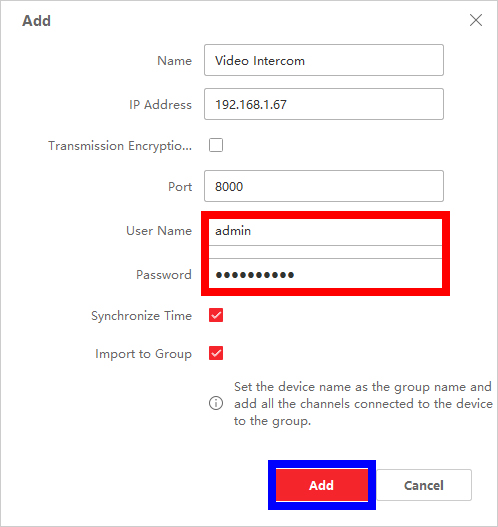Uncheck the Synchronize Time checkbox

click(x=216, y=315)
